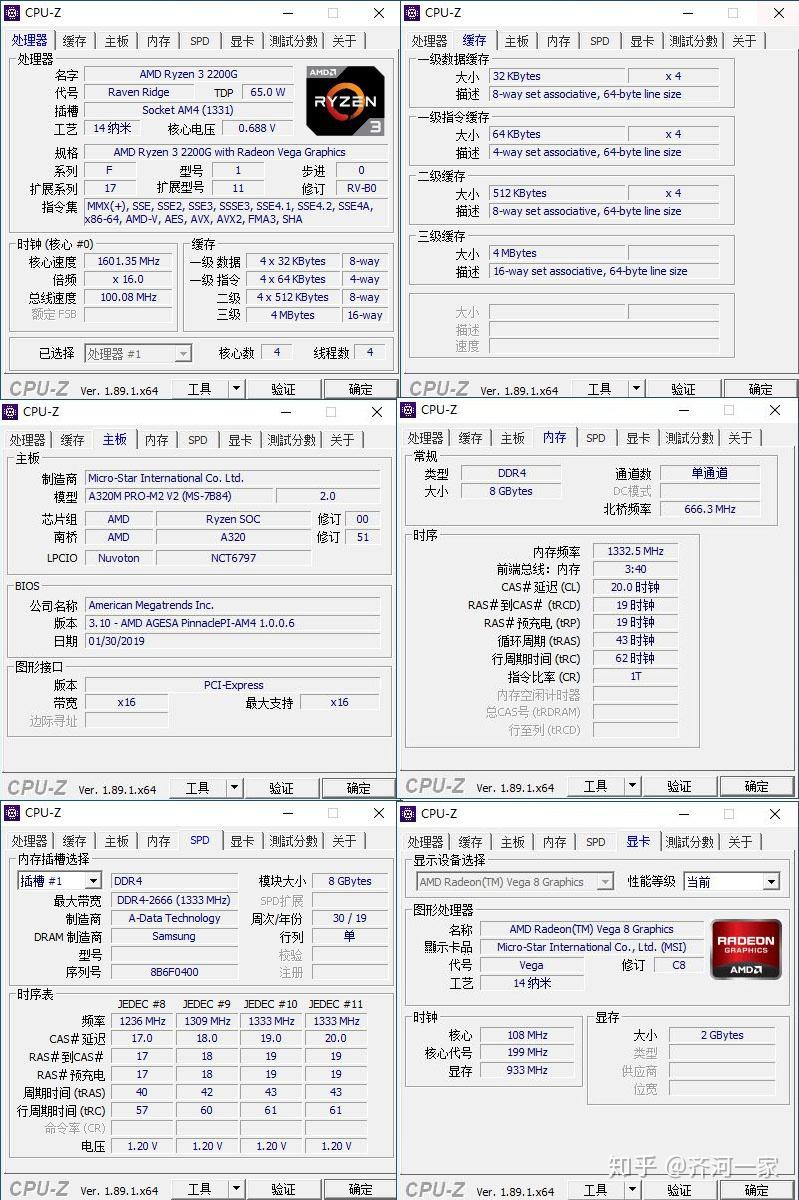Click the 单通道 channel mode value

(x=709, y=474)
